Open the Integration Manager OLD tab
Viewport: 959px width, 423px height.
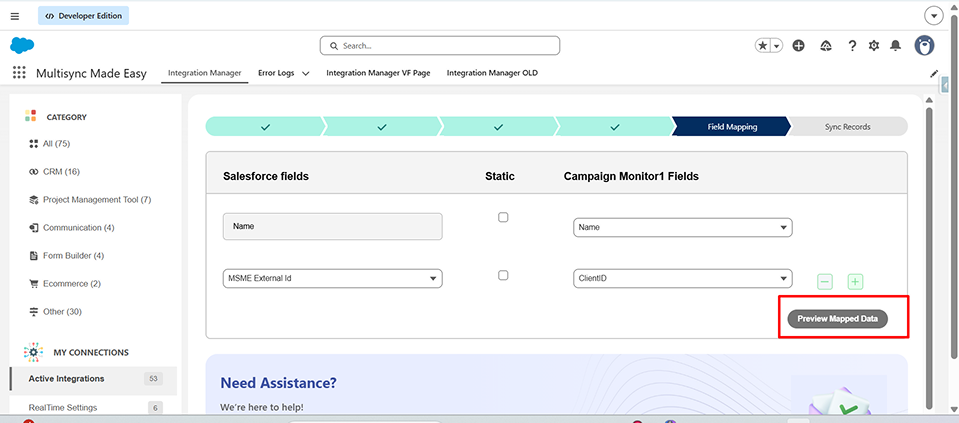pyautogui.click(x=492, y=73)
